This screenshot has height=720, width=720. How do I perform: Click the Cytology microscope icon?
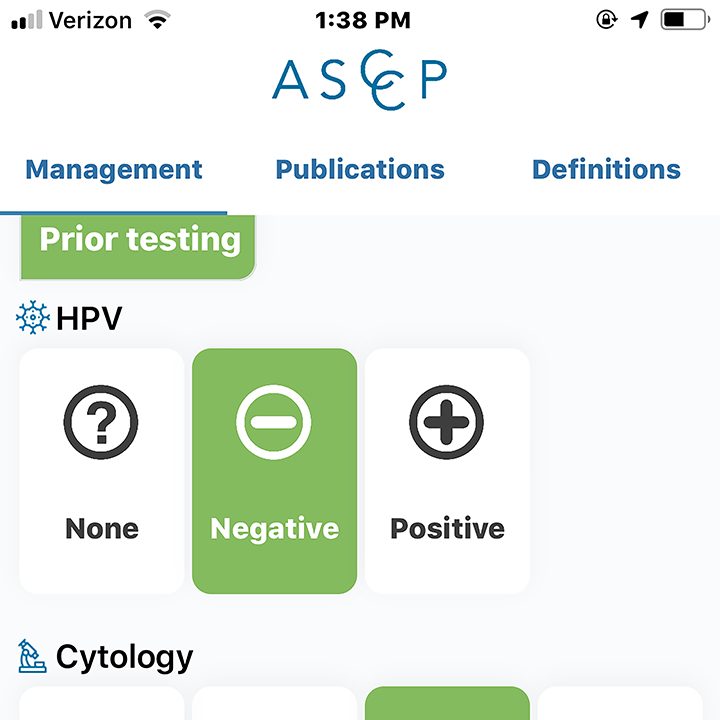click(x=32, y=656)
